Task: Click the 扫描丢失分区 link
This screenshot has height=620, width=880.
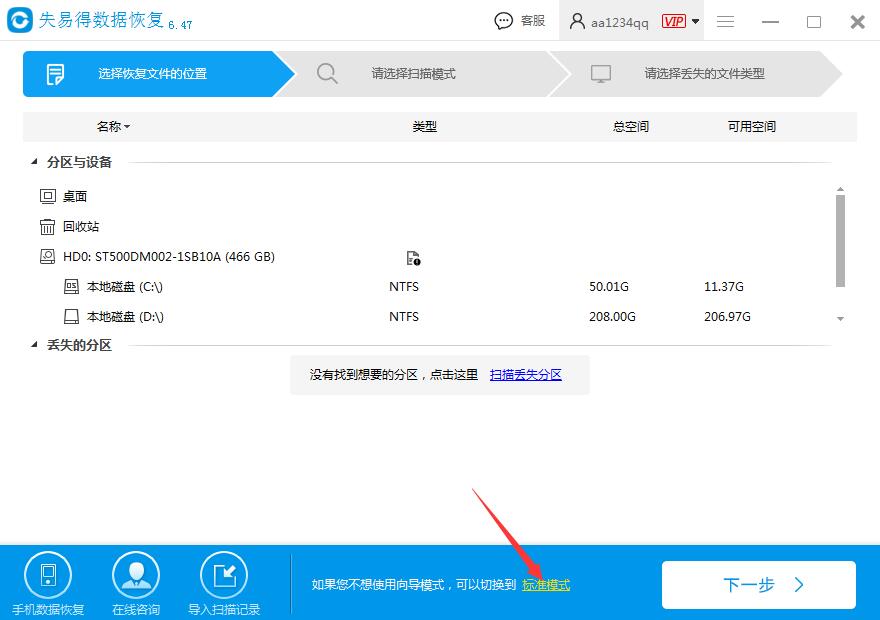Action: click(527, 373)
